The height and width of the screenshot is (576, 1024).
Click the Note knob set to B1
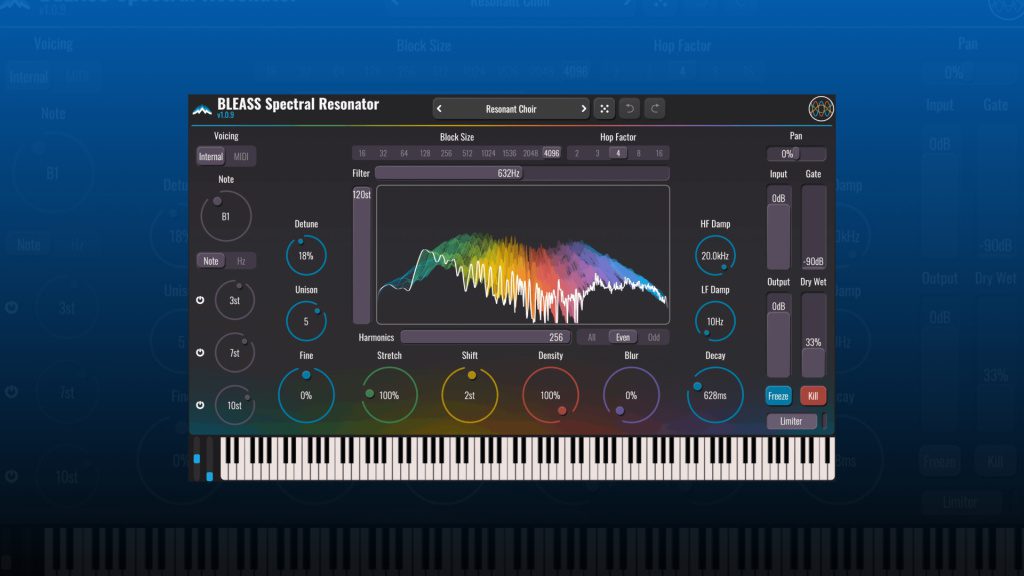pyautogui.click(x=225, y=216)
